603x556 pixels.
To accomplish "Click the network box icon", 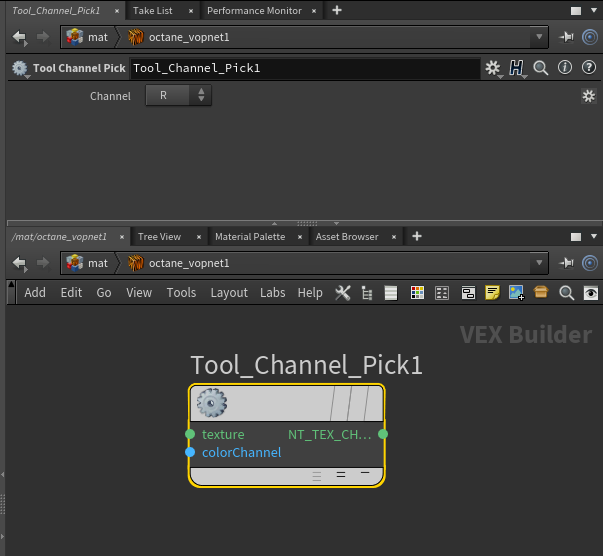I will point(468,293).
